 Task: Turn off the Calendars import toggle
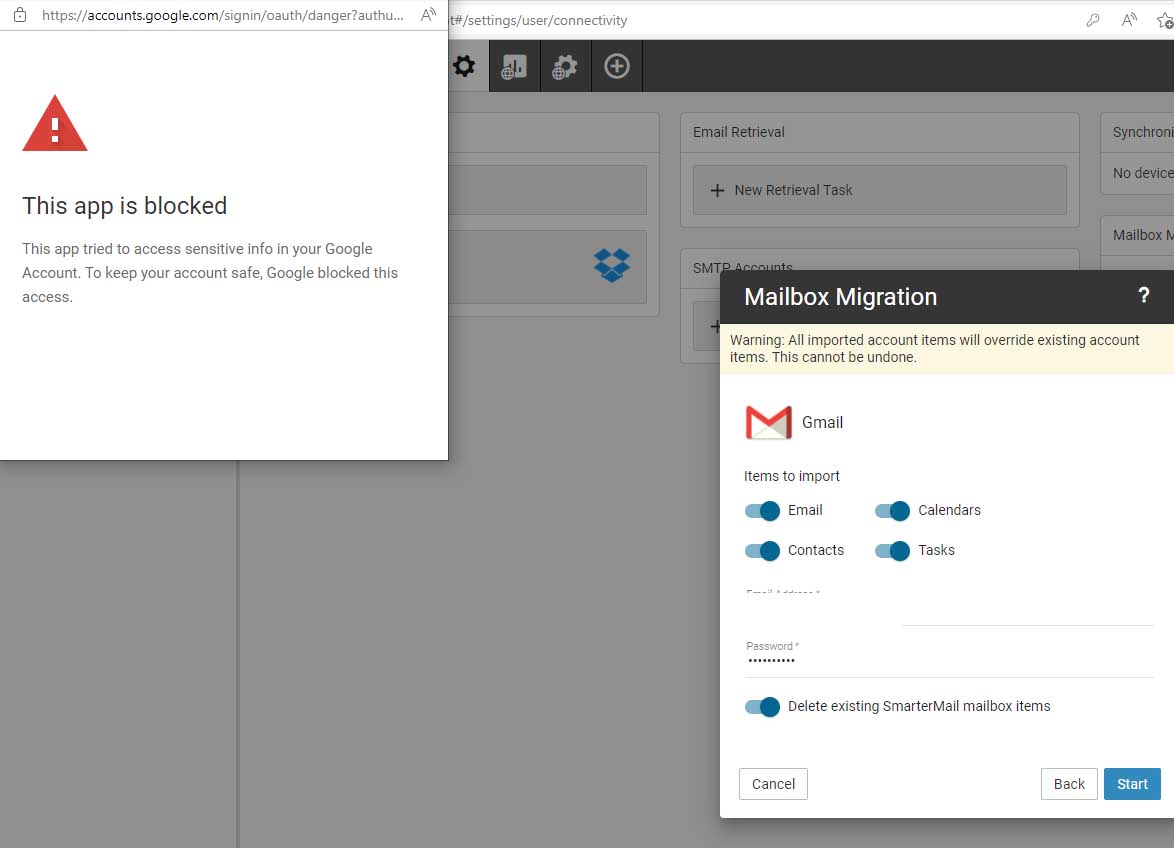click(893, 511)
